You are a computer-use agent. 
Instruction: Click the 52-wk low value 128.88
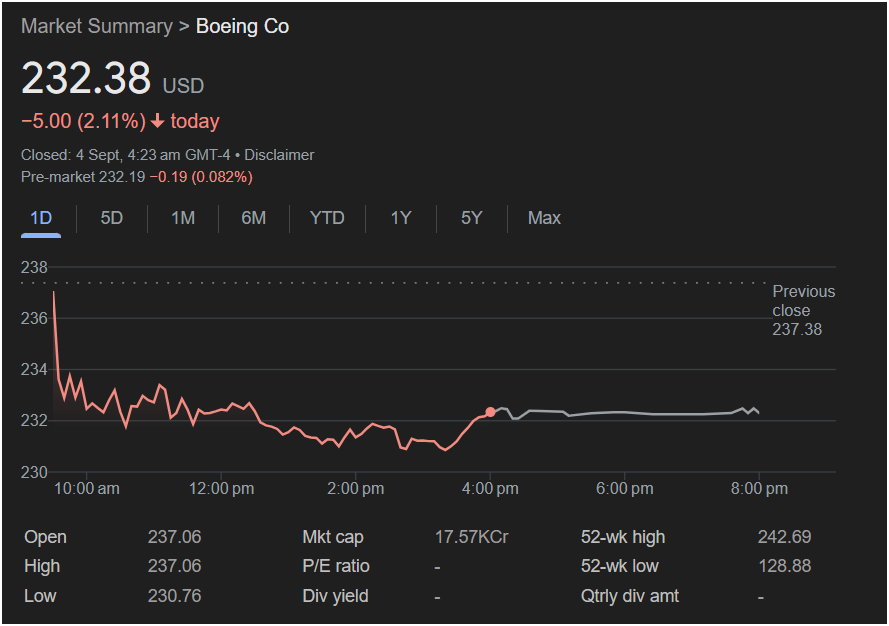[785, 566]
